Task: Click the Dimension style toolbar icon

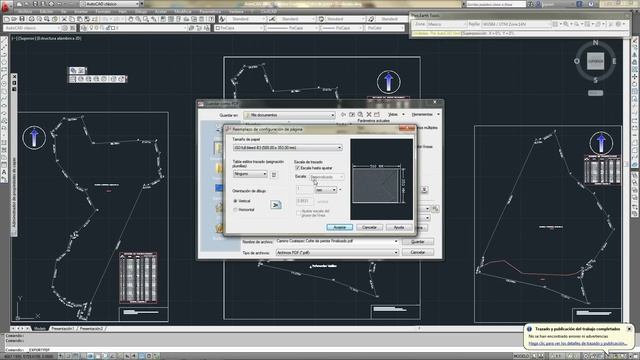Action: 272,19
